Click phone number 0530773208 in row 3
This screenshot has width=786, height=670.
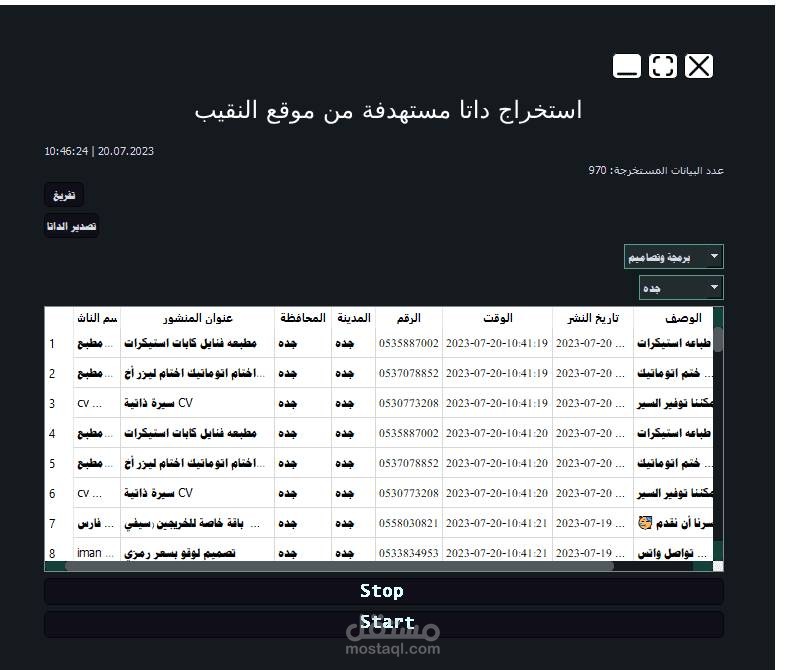pyautogui.click(x=409, y=403)
